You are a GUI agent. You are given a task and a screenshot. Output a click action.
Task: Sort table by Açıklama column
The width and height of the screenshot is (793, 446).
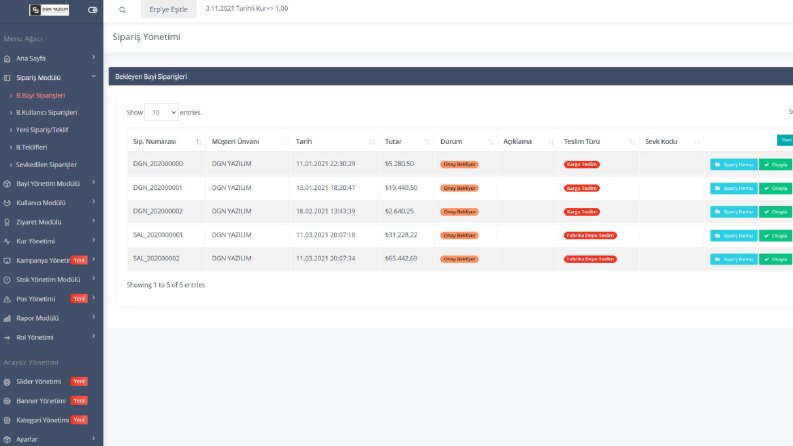pos(527,142)
